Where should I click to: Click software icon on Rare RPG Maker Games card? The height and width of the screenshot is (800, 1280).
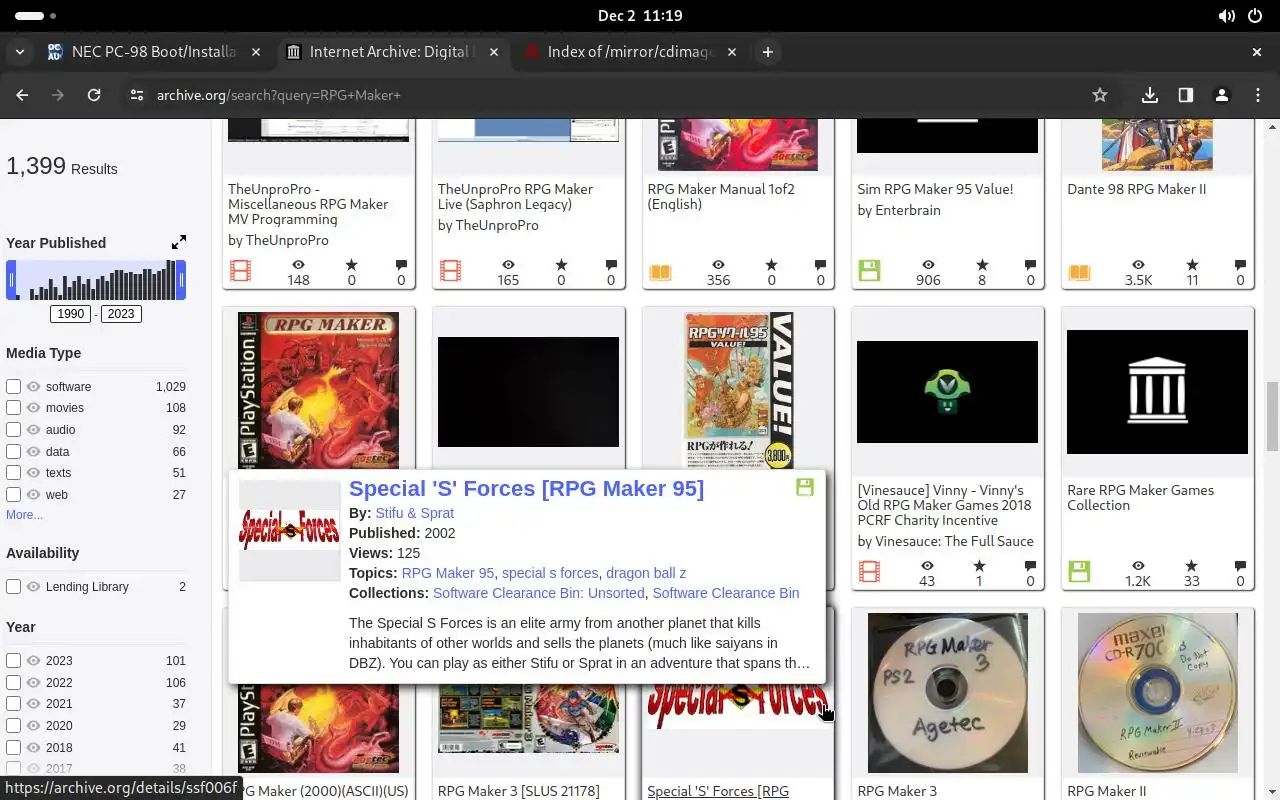pyautogui.click(x=1079, y=572)
